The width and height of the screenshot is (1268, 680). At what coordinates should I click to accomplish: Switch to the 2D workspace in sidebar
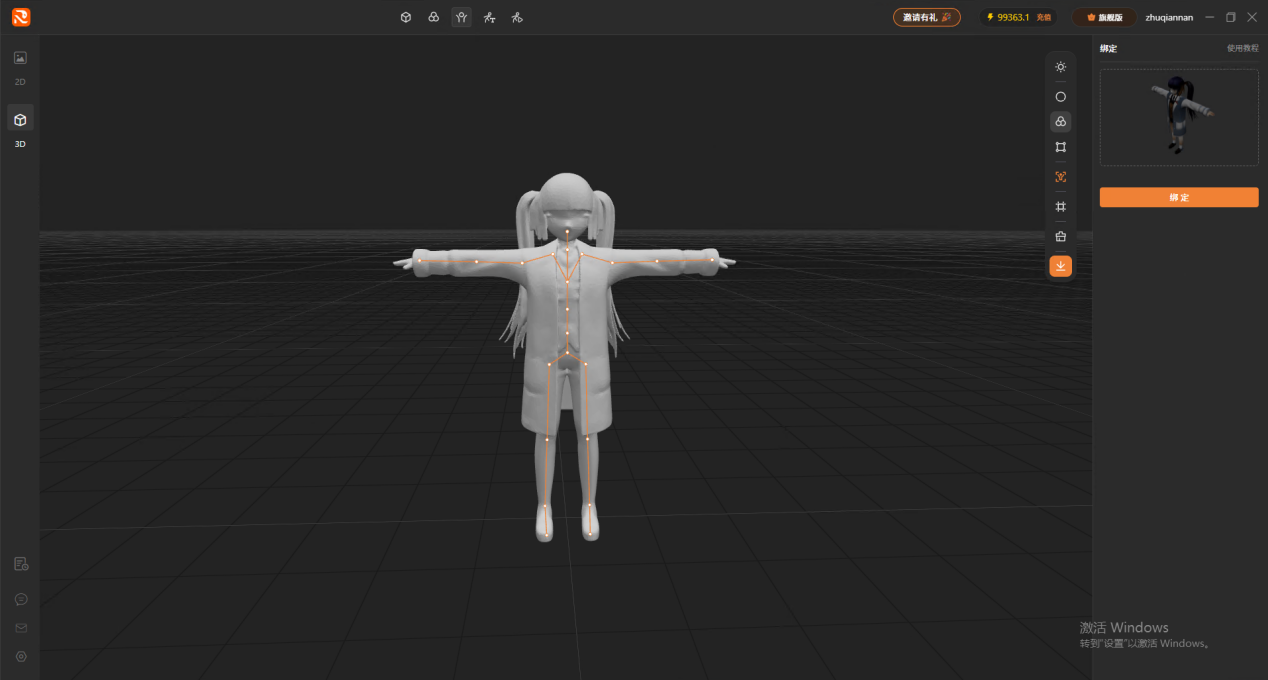20,66
